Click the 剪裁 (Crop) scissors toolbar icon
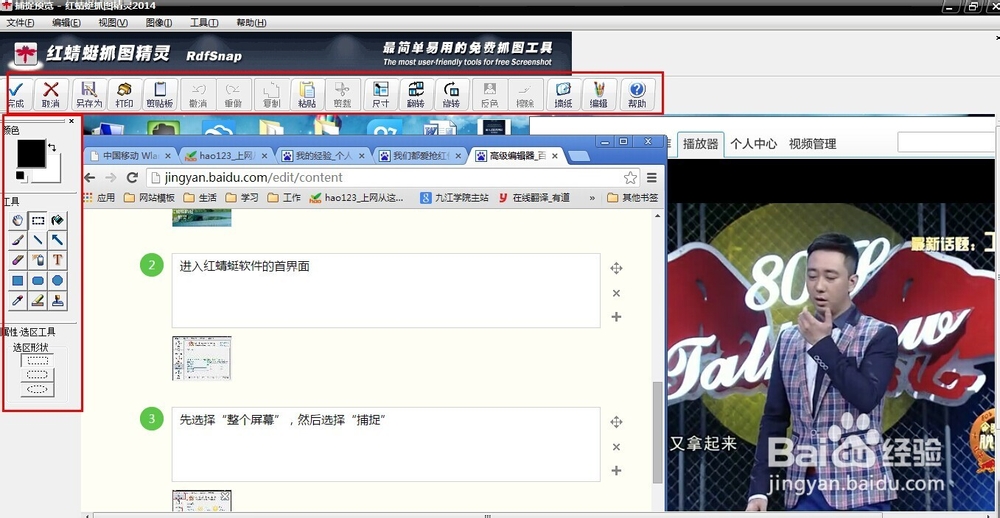 tap(342, 94)
